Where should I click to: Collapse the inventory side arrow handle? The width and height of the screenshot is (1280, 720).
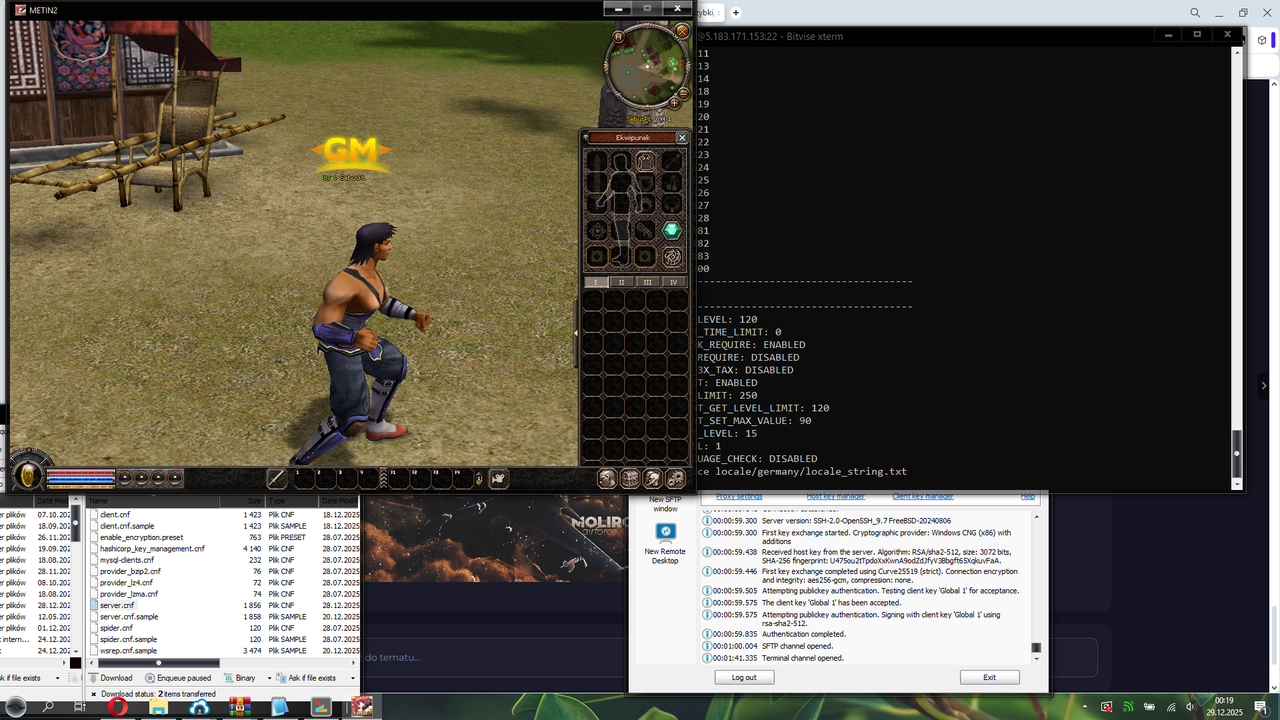[x=577, y=333]
